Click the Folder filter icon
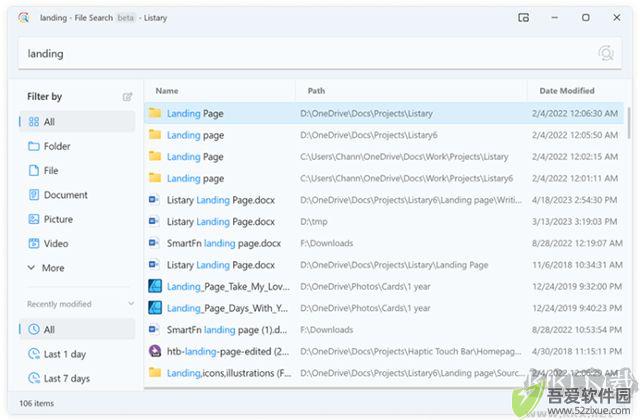The image size is (640, 420). coord(34,146)
